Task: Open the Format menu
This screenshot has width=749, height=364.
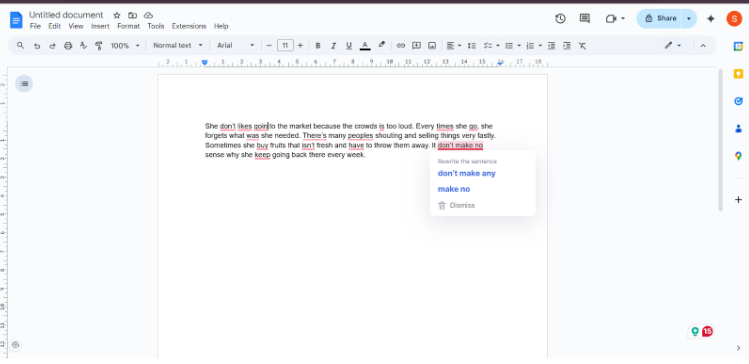Action: coord(128,26)
